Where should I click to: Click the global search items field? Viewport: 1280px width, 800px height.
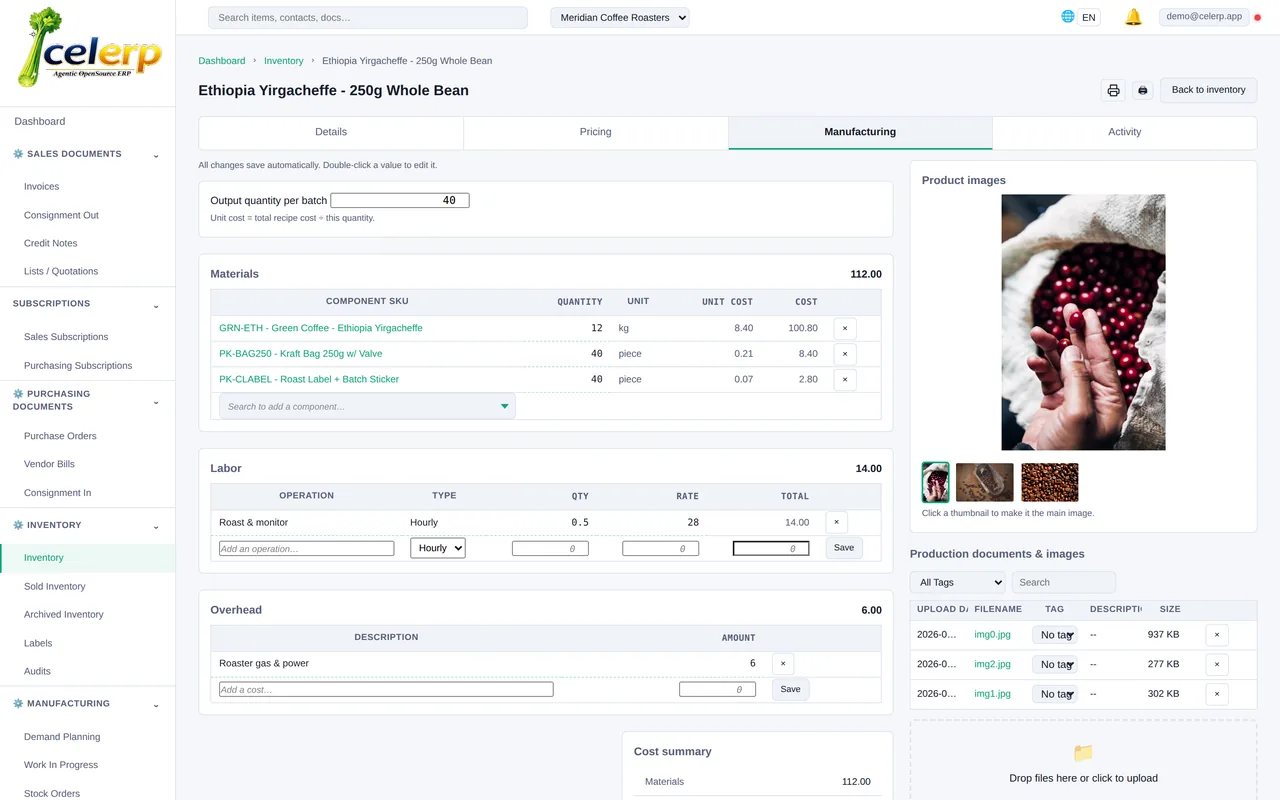[368, 18]
